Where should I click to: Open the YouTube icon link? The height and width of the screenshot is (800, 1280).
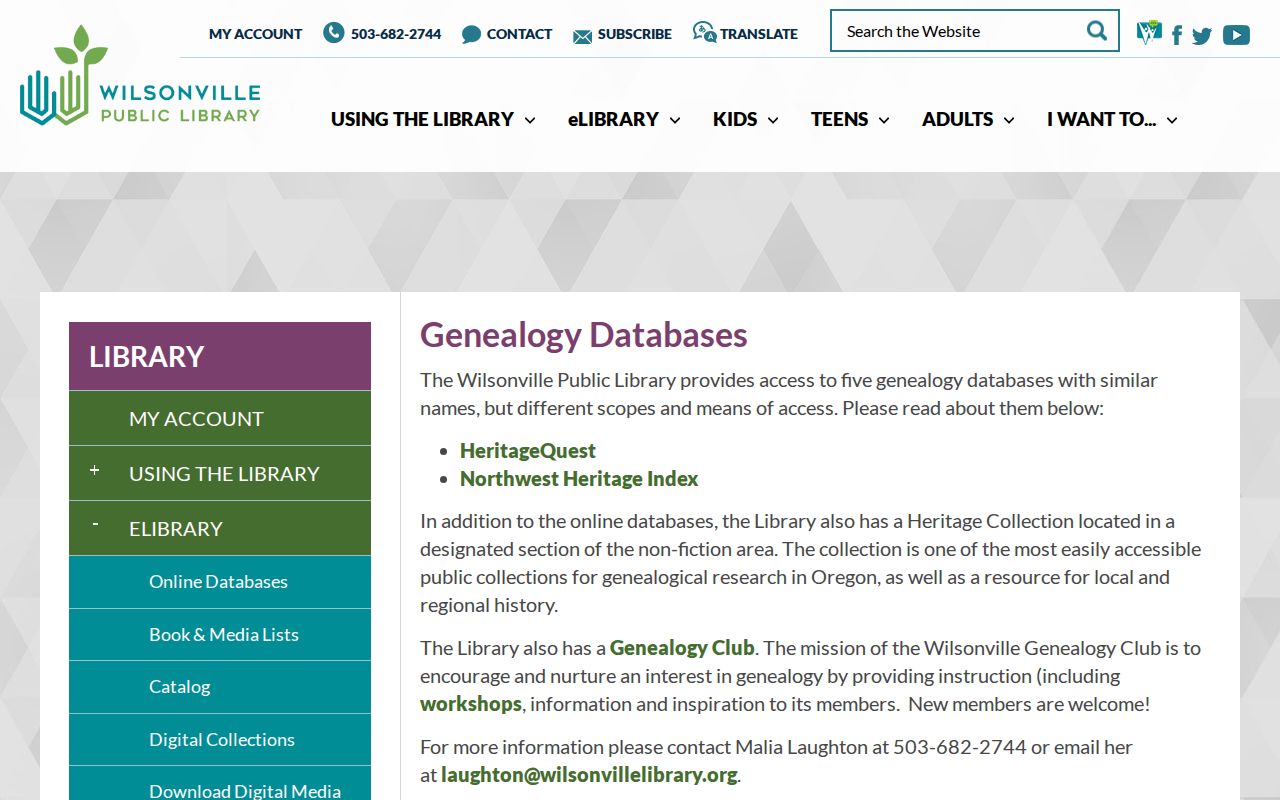click(1236, 35)
